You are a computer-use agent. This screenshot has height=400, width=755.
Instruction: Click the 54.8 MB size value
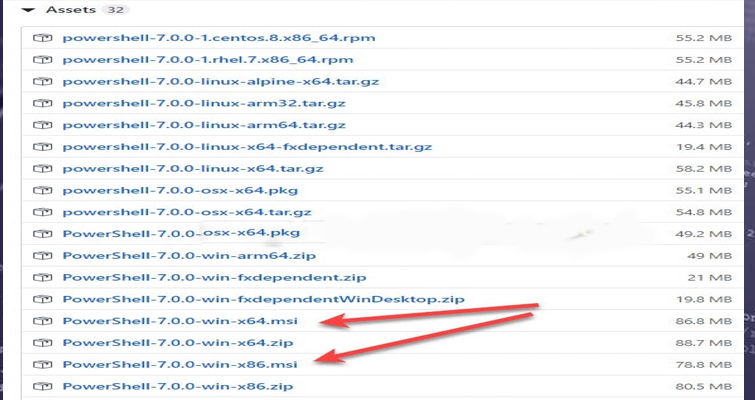(x=703, y=212)
